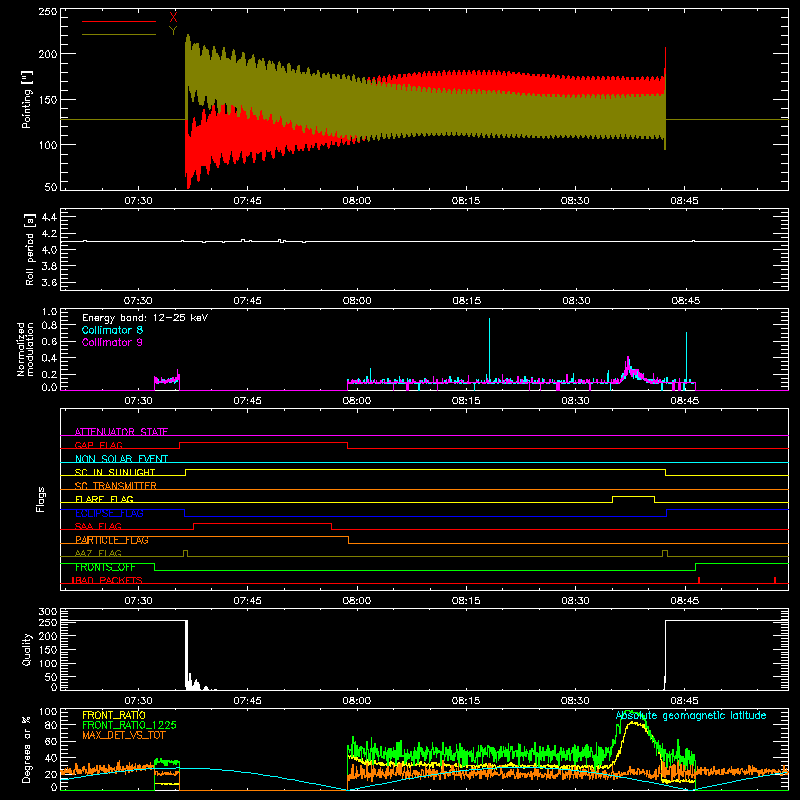800x800 pixels.
Task: Click the brief olive flag pulse near 08:42
Action: [665, 553]
